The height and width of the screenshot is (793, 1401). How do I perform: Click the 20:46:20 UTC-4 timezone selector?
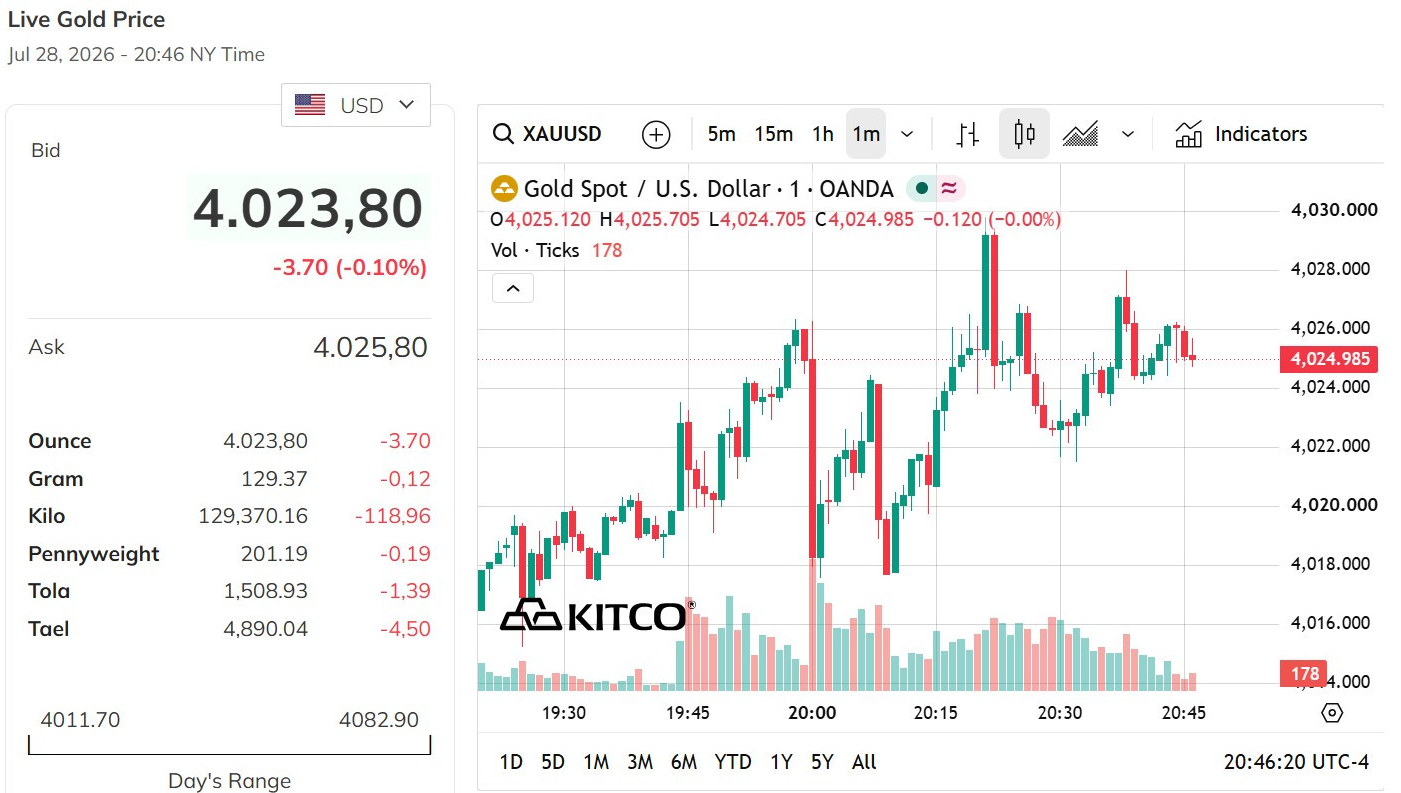1296,762
